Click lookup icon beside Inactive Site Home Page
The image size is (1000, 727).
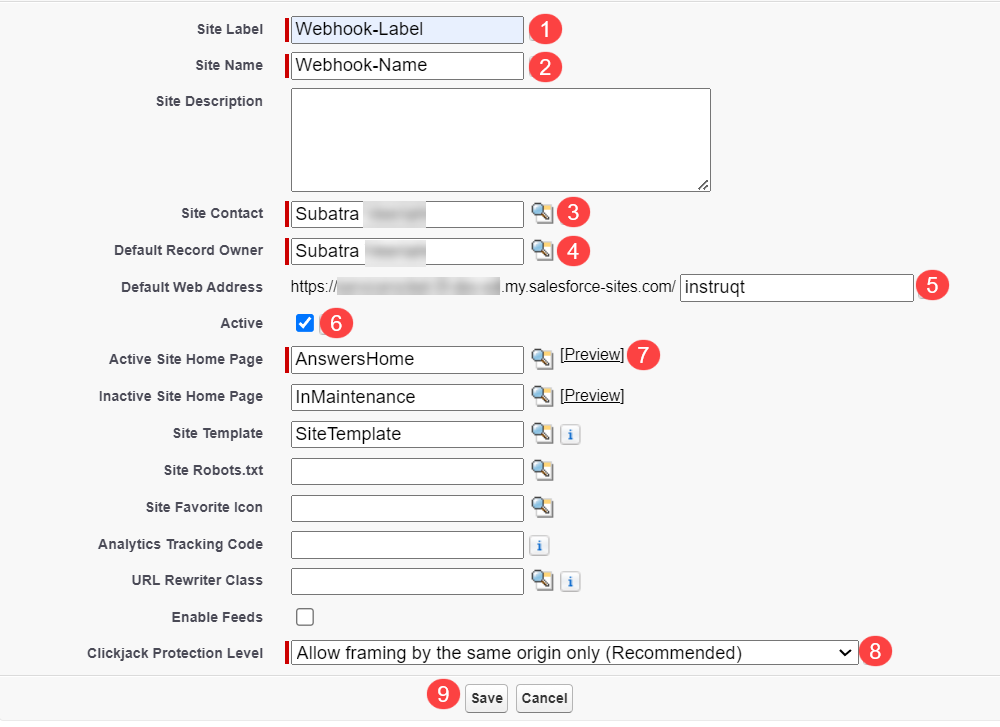[x=541, y=396]
